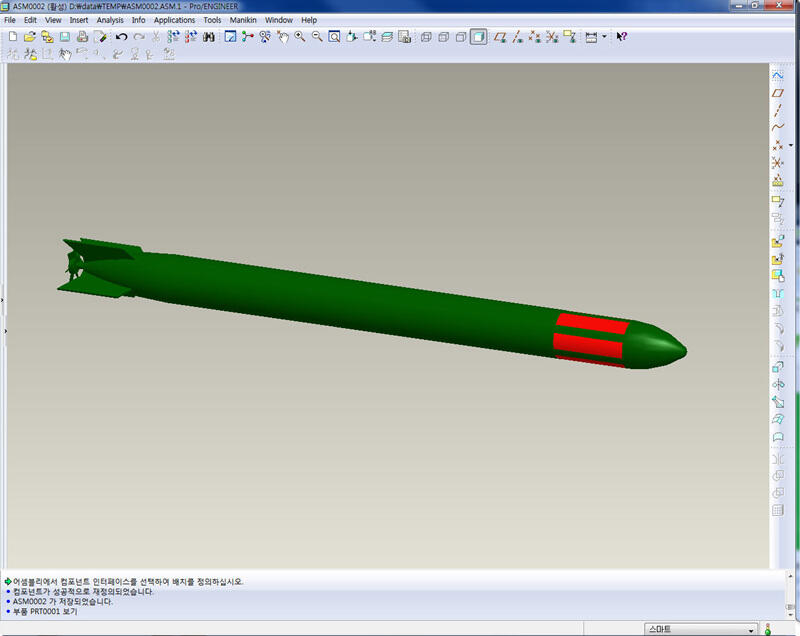Open the Manikin menu

[243, 20]
